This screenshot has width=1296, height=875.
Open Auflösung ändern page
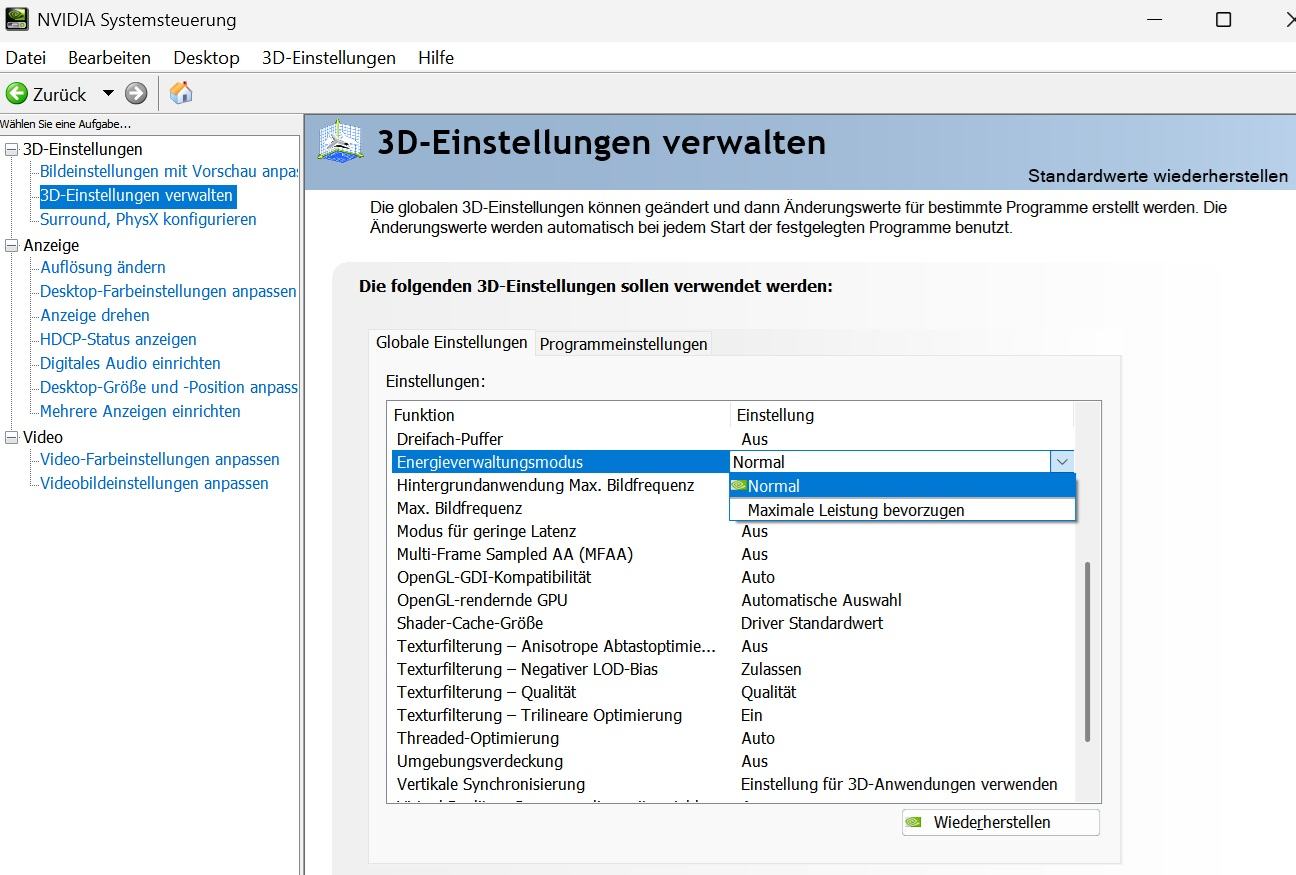103,267
